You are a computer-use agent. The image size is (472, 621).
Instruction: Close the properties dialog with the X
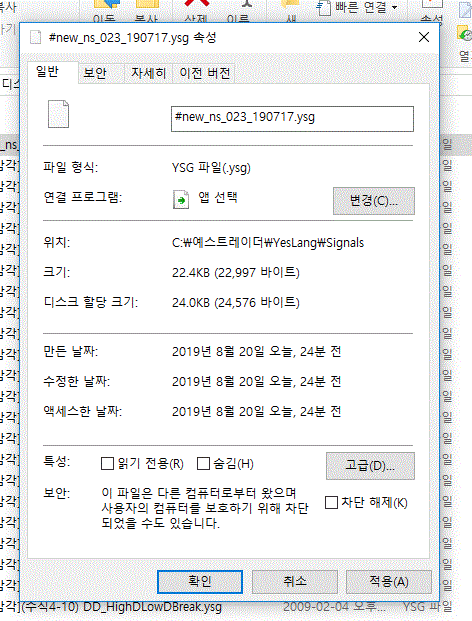point(424,37)
